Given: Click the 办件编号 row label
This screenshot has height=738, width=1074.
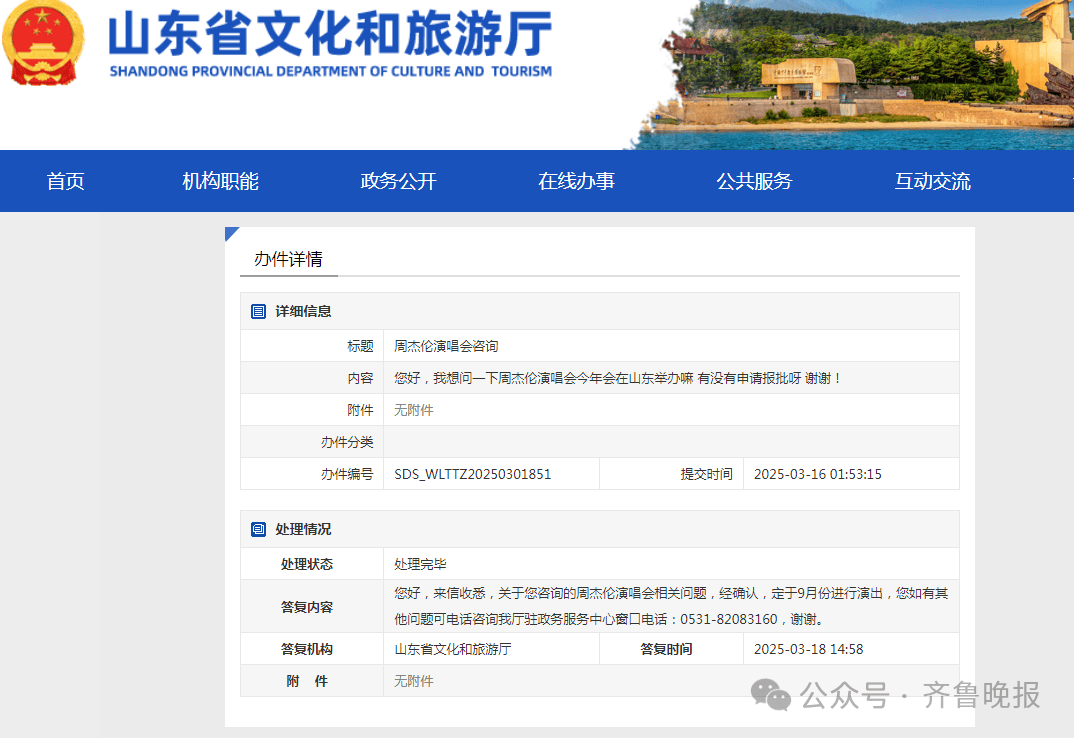Looking at the screenshot, I should [347, 474].
